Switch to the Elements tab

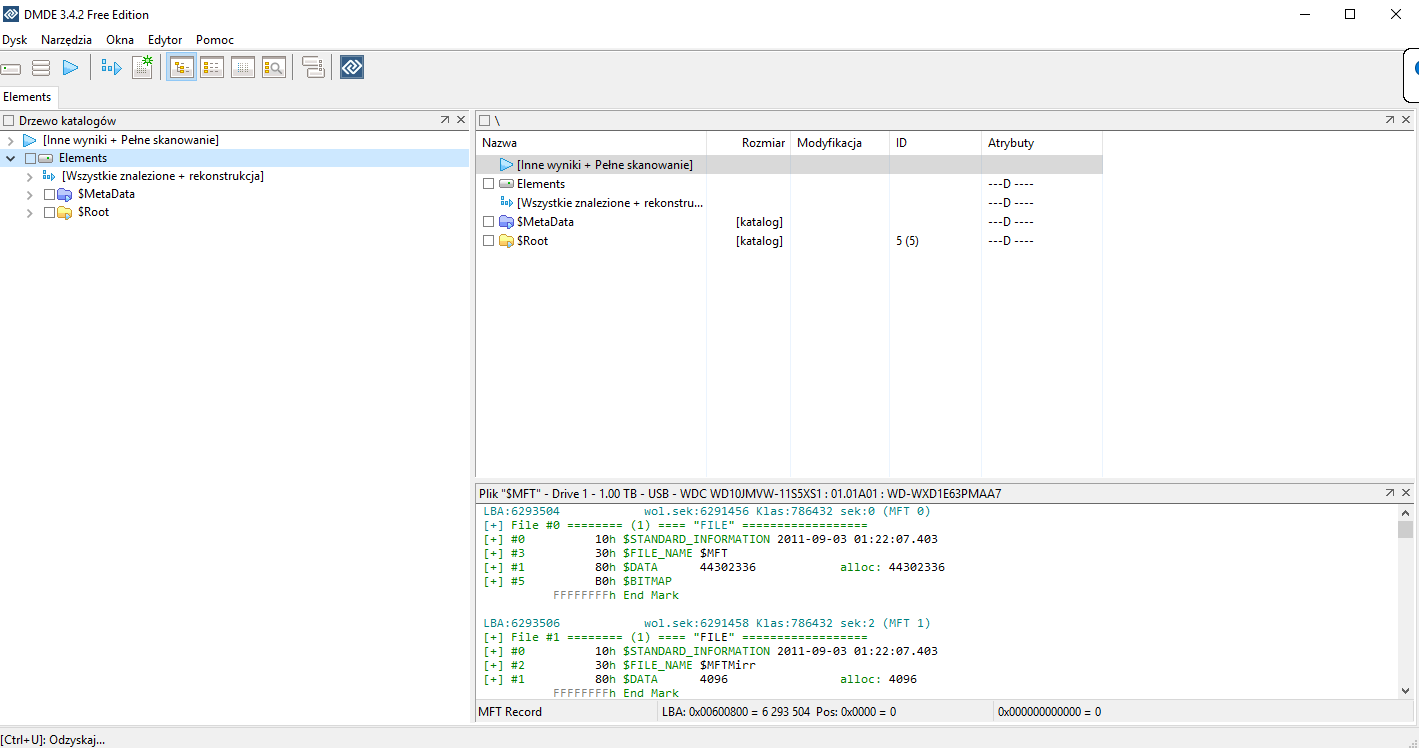coord(27,97)
